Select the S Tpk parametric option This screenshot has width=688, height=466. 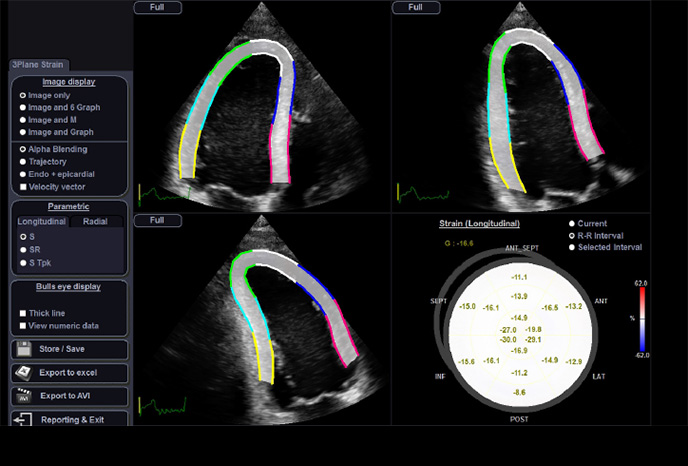tap(23, 262)
